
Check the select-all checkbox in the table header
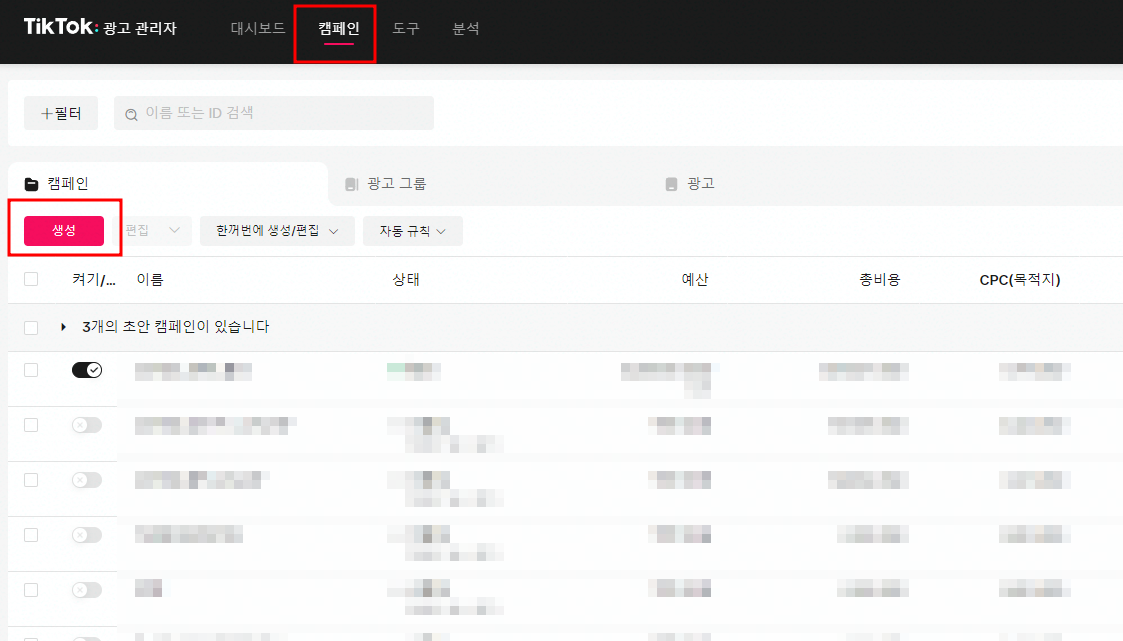[x=29, y=279]
